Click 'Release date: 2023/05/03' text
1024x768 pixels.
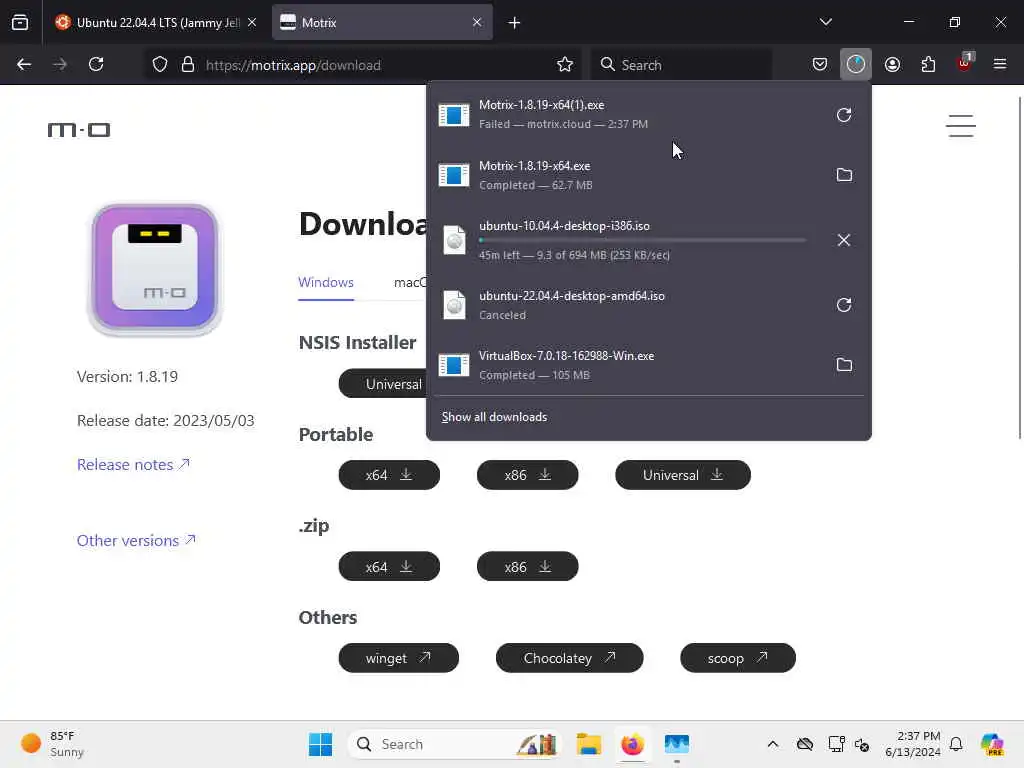point(166,421)
